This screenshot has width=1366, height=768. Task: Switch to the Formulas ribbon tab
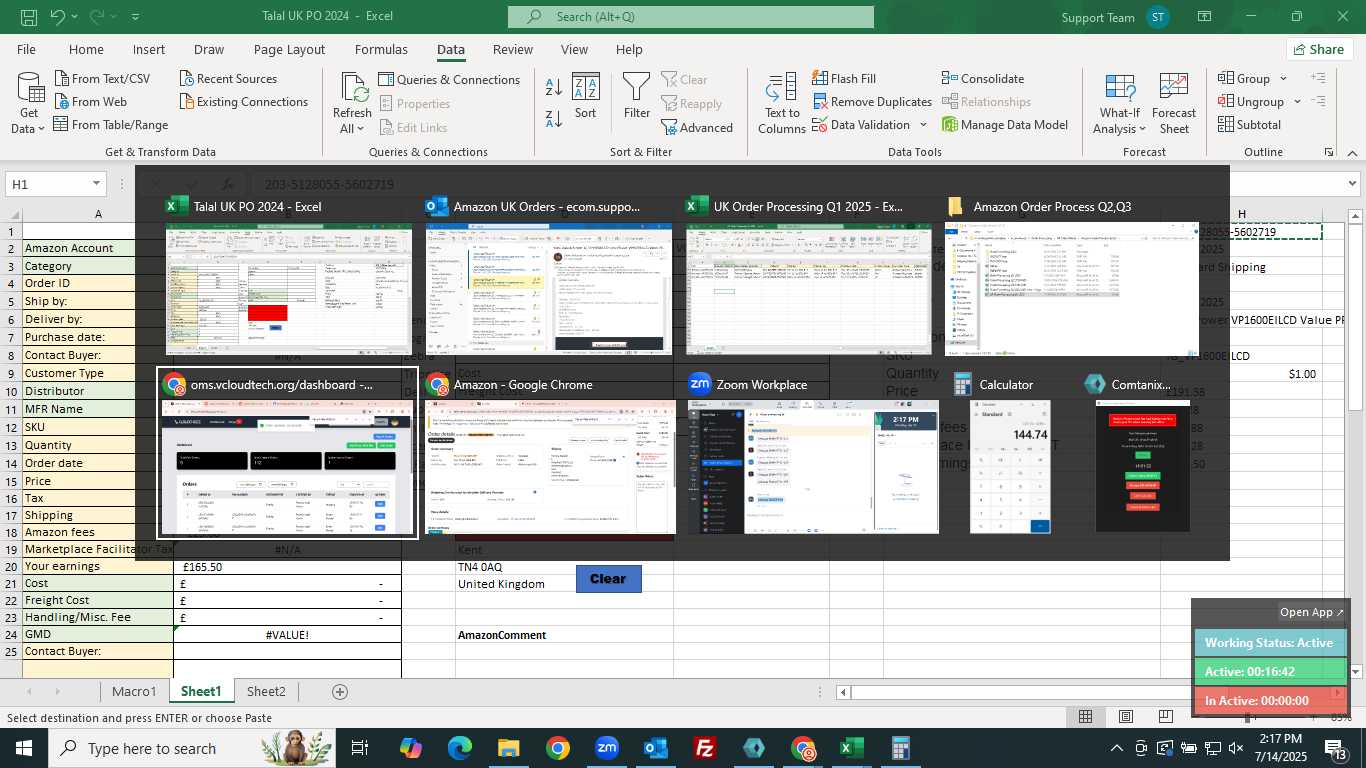point(381,49)
